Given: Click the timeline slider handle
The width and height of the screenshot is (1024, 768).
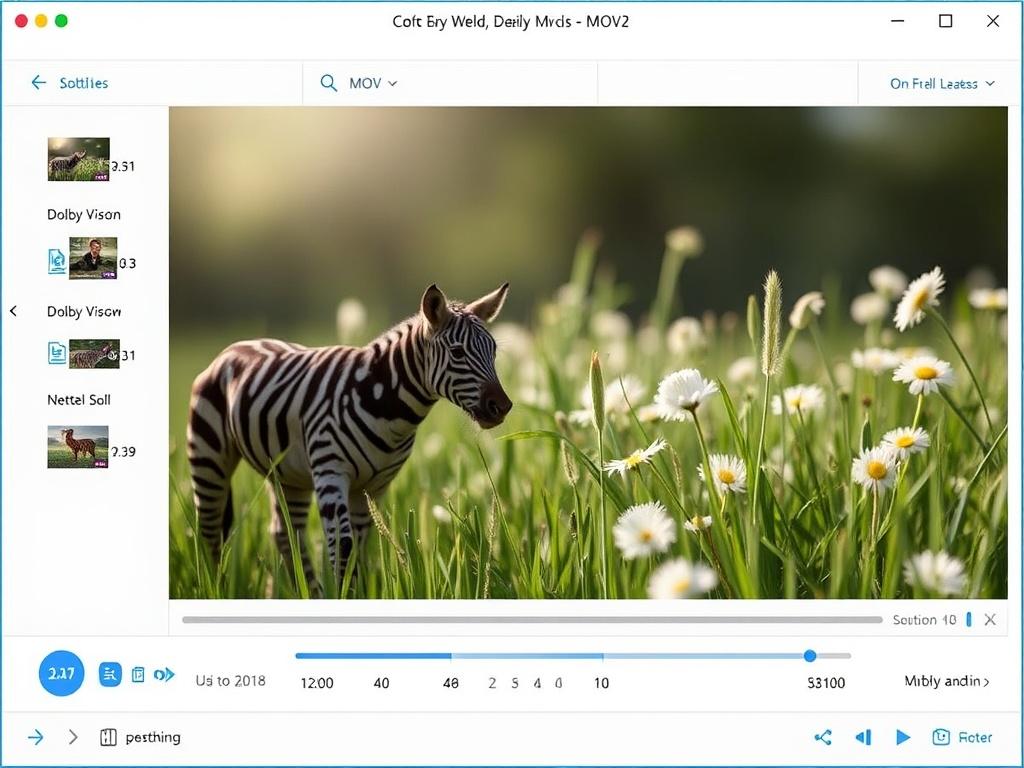Looking at the screenshot, I should click(810, 656).
